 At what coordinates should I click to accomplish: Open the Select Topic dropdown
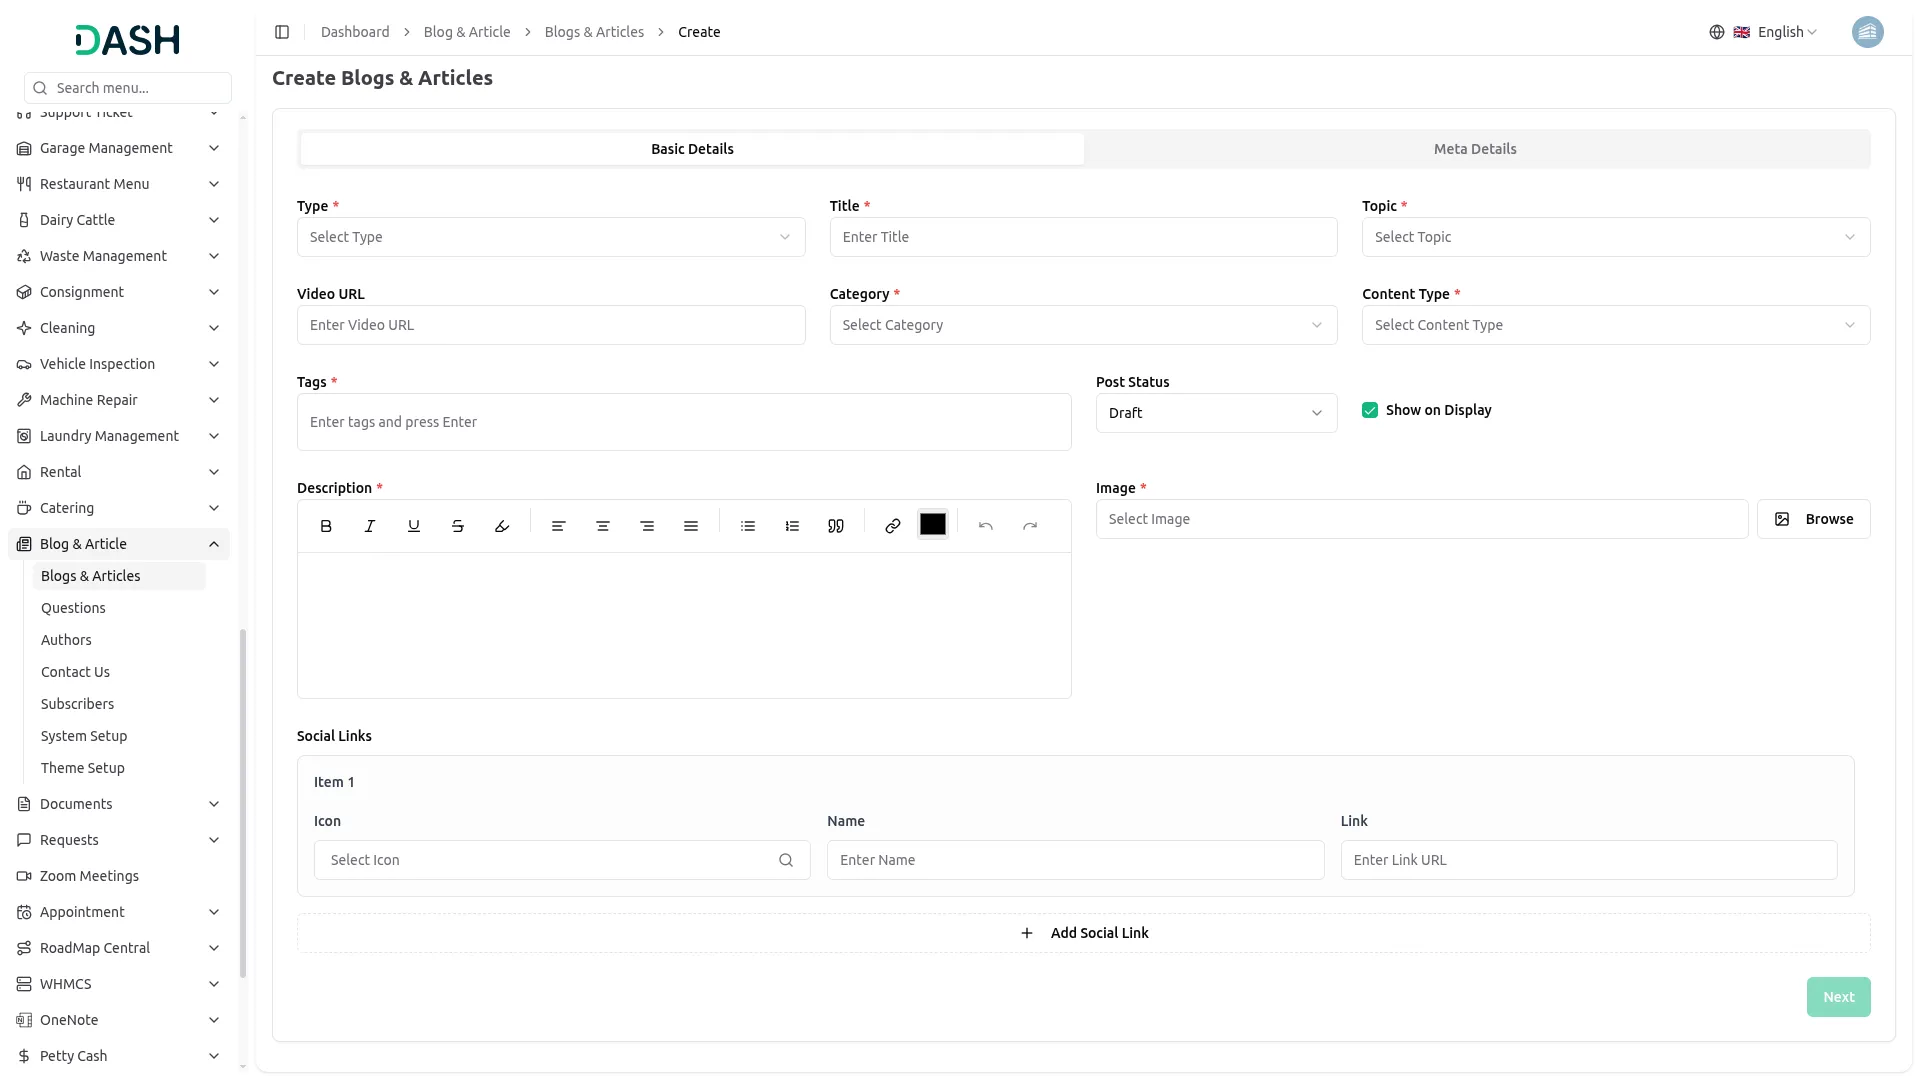click(x=1616, y=237)
